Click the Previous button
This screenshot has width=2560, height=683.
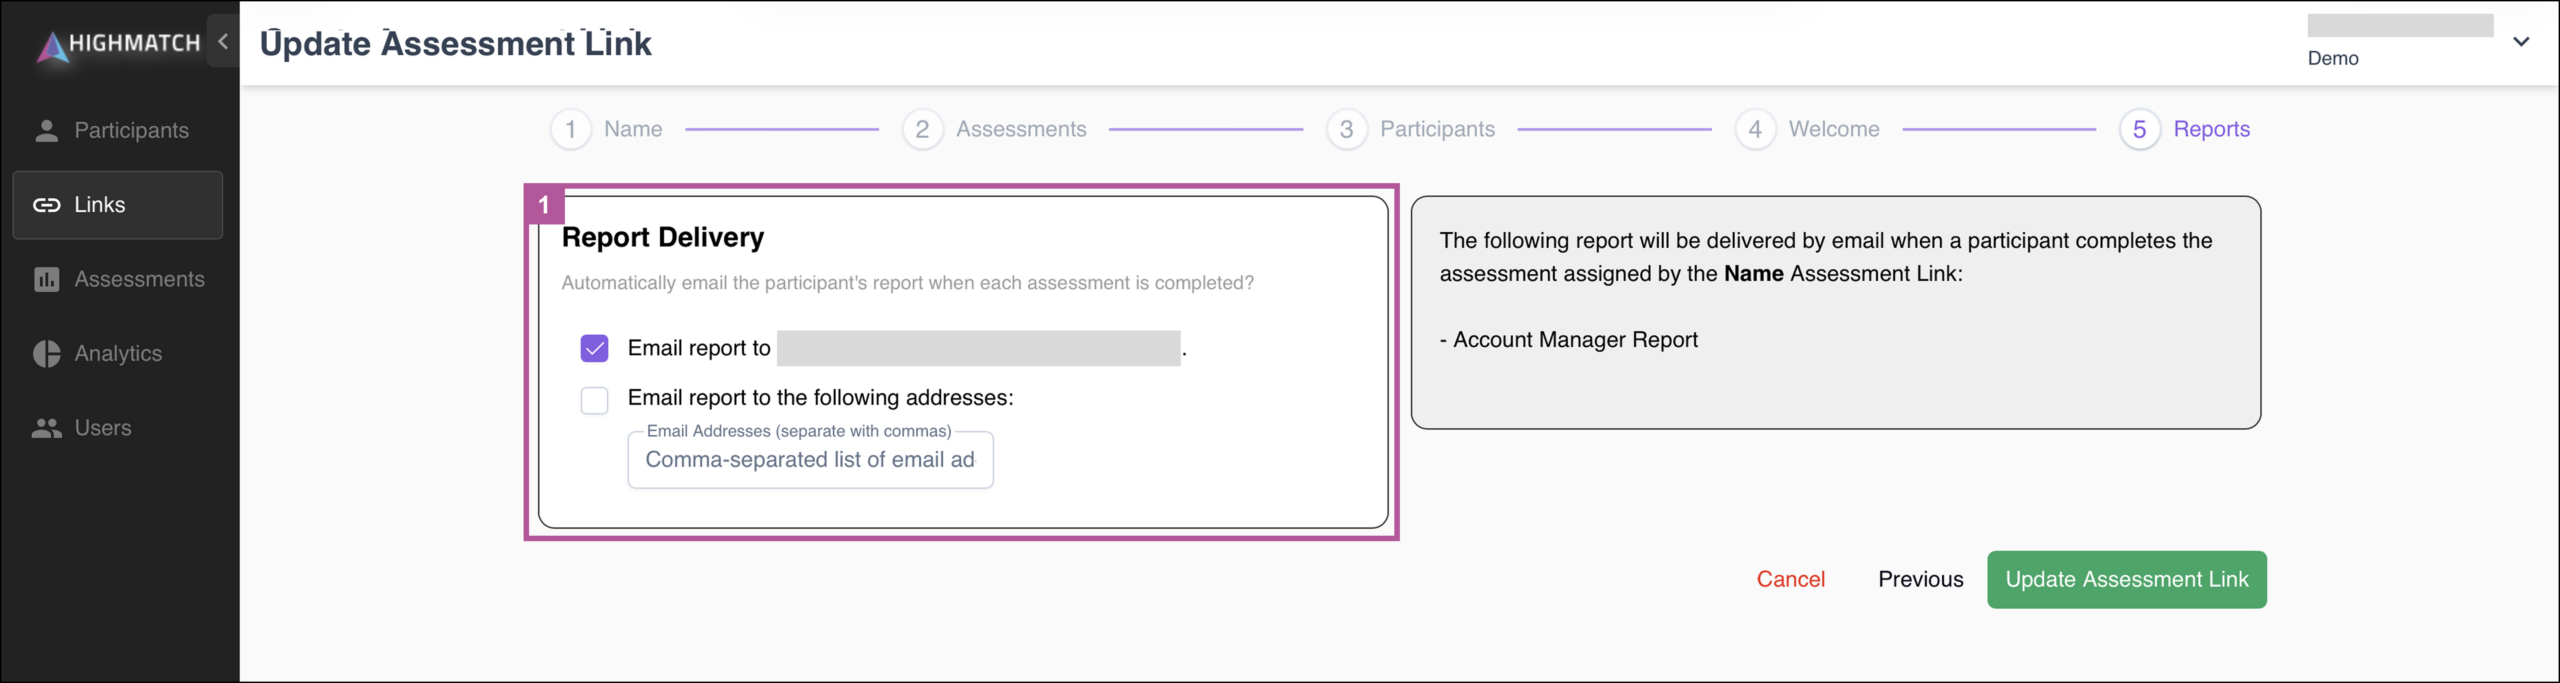pos(1920,579)
